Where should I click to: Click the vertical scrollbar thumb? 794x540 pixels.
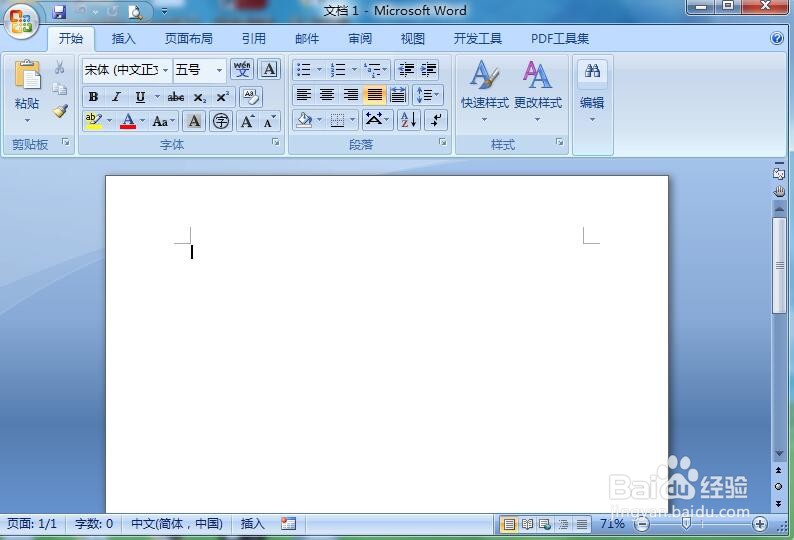click(779, 265)
